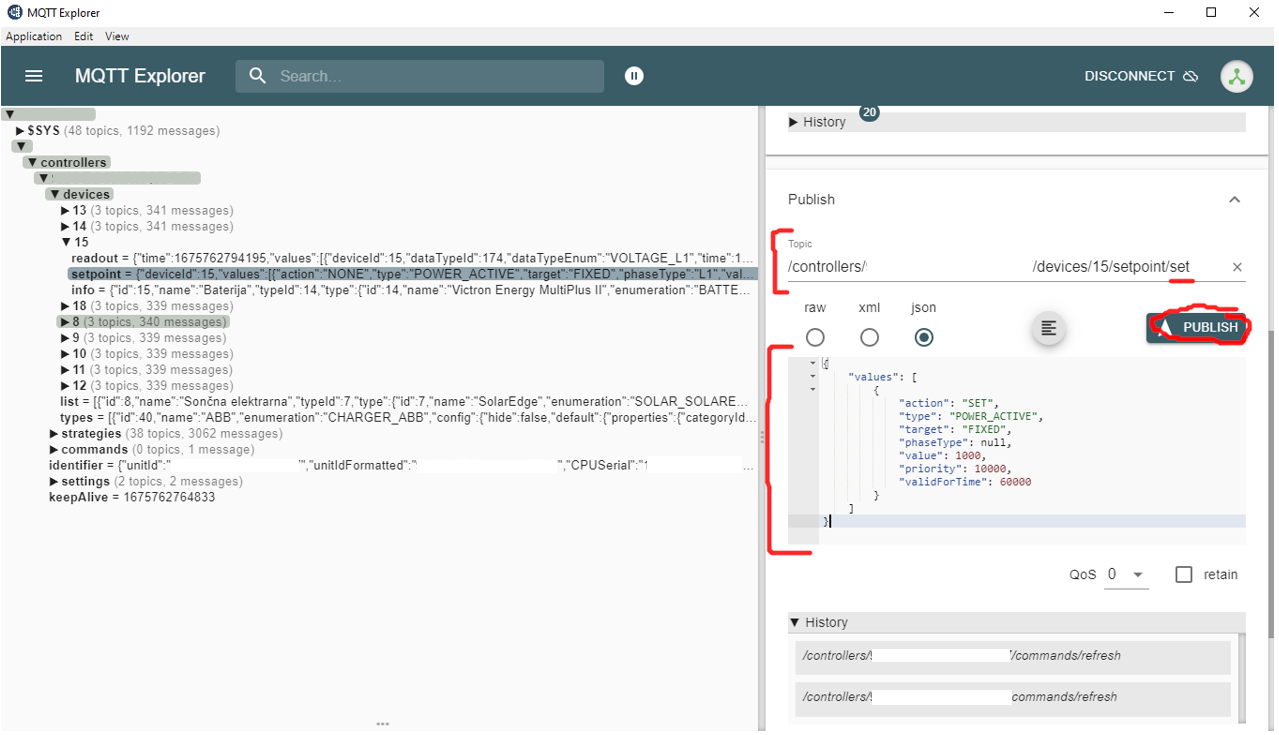
Task: Click the history badge showing 20
Action: point(869,113)
